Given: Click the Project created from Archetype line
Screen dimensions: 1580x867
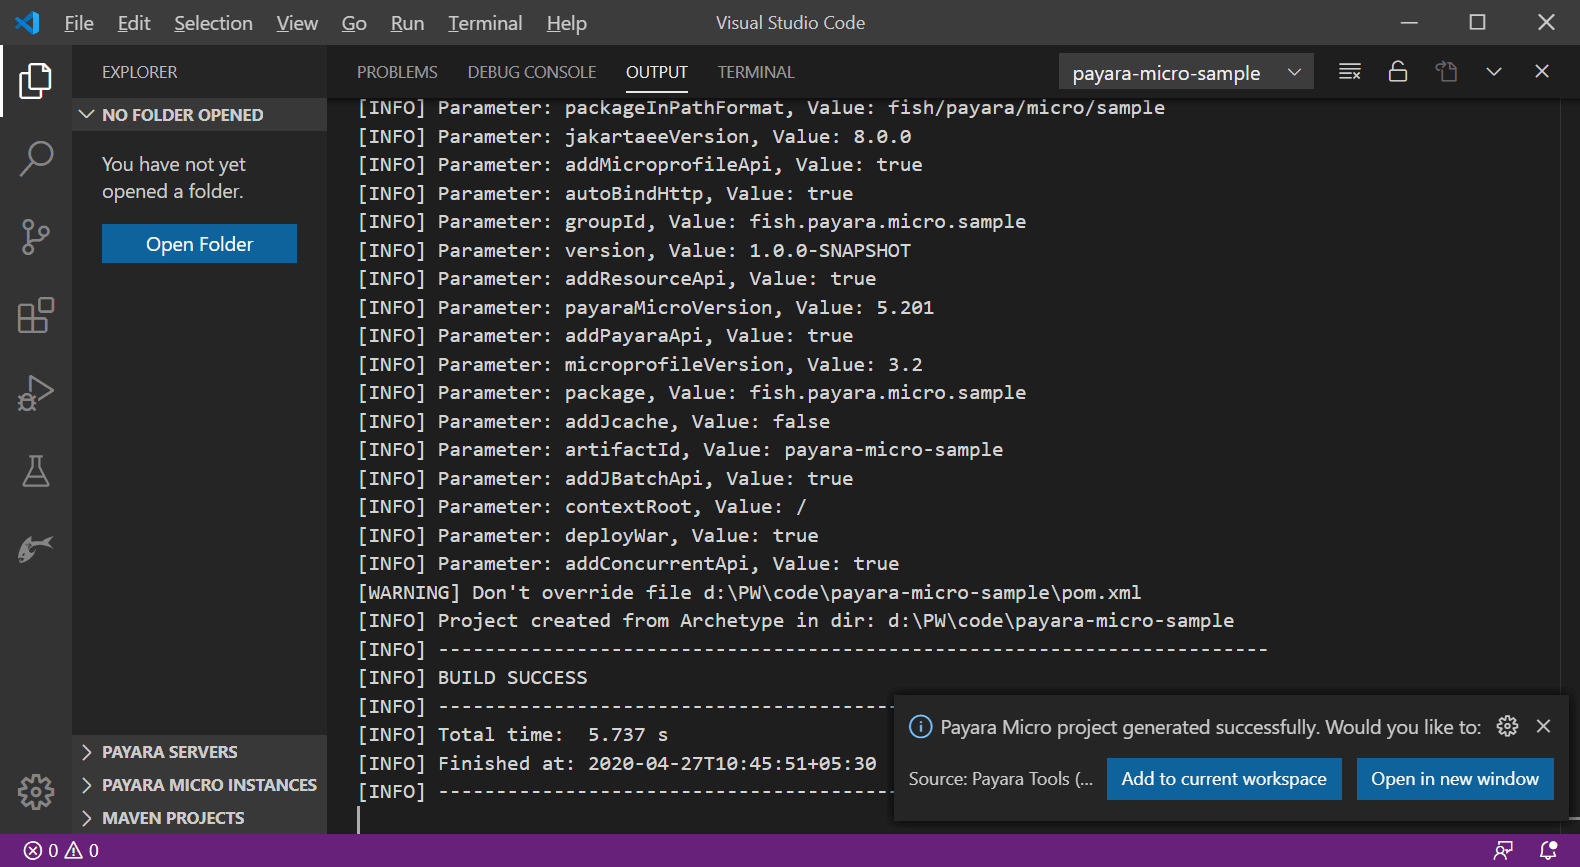Looking at the screenshot, I should [x=796, y=621].
